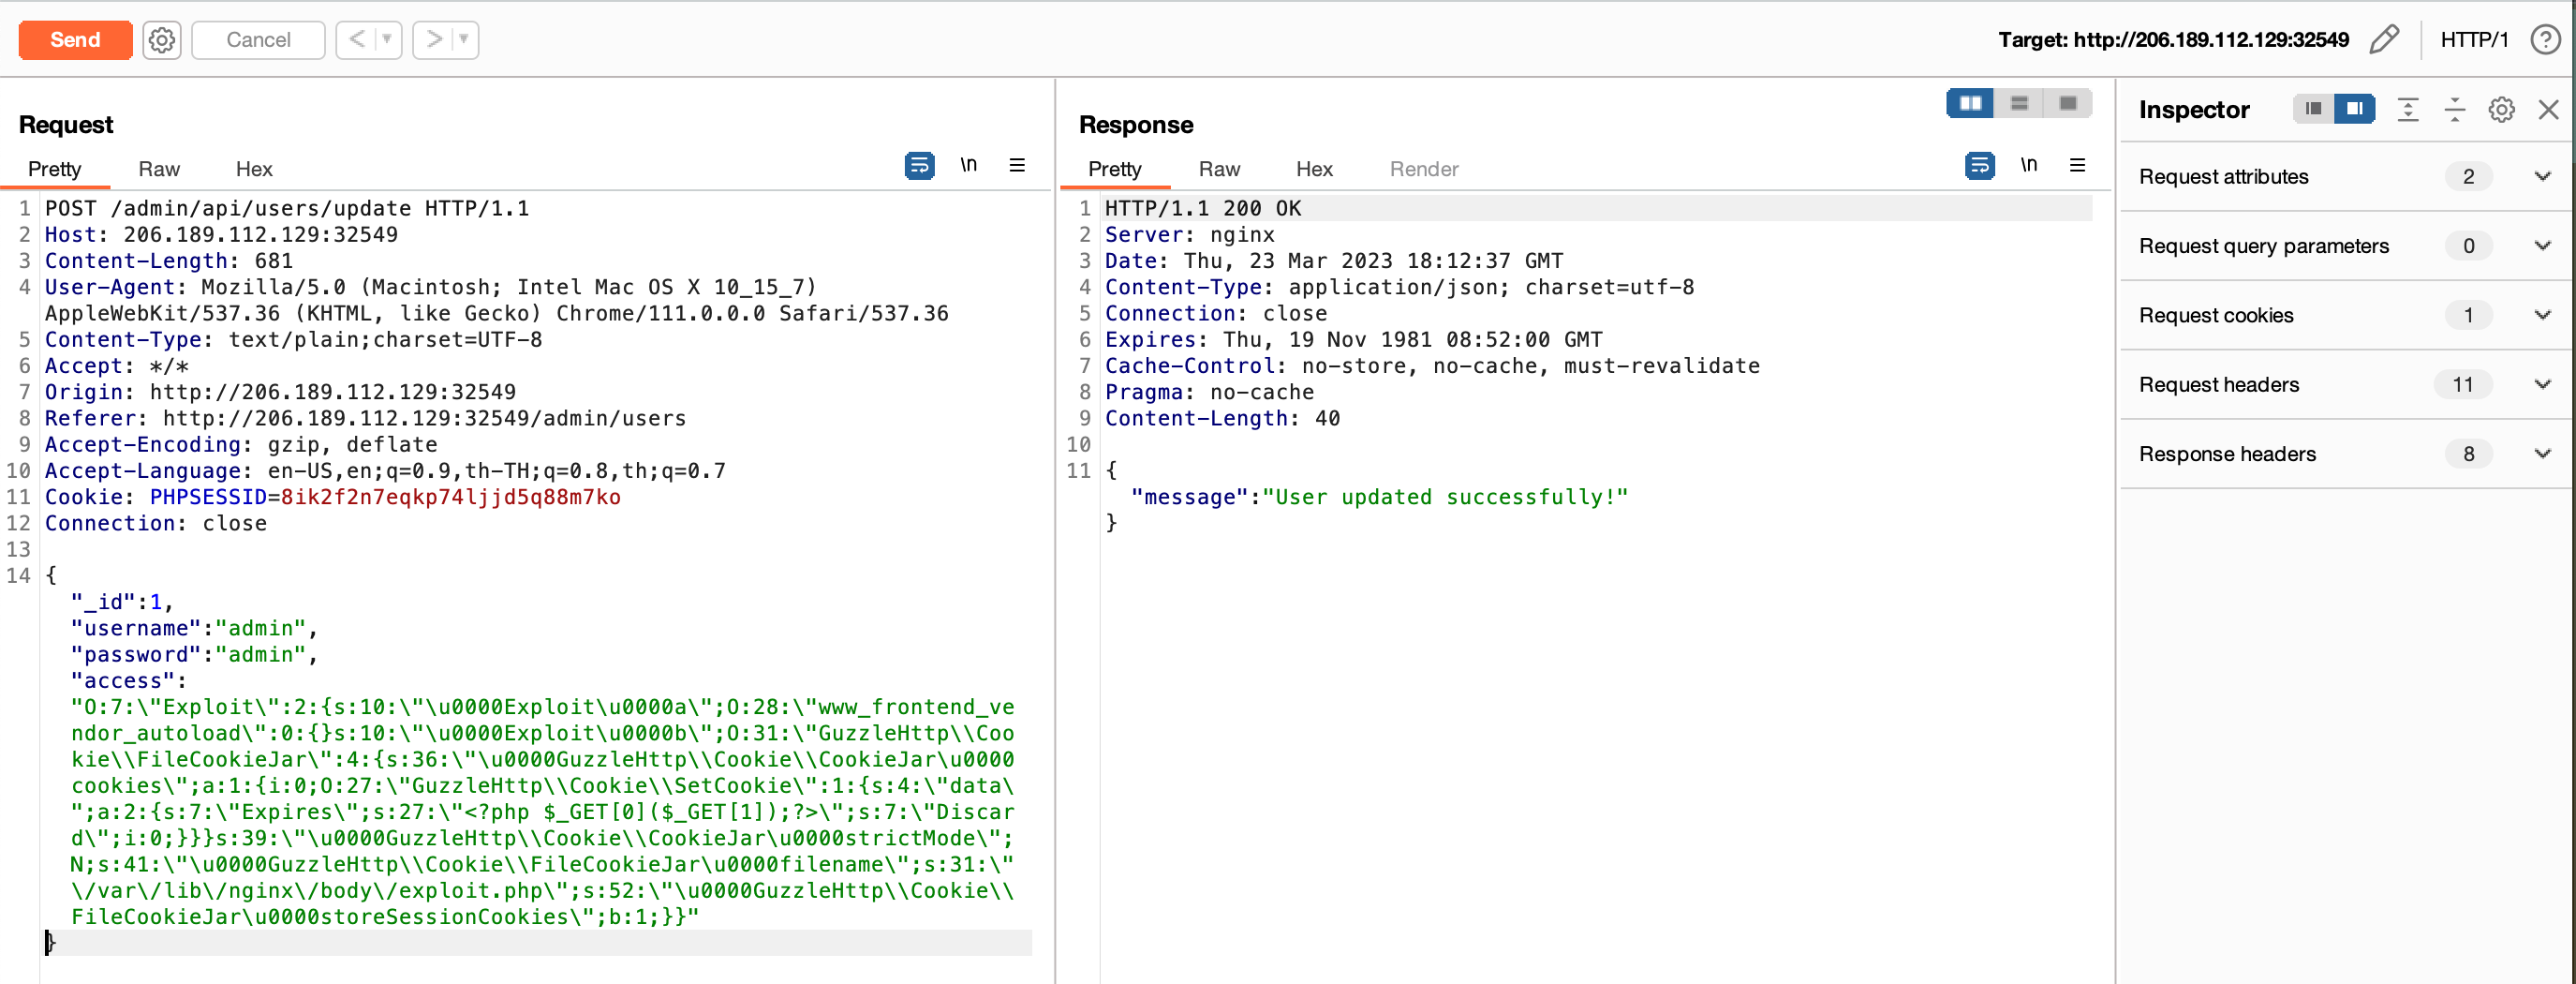
Task: Show non-printable characters using the \n icon
Action: click(967, 165)
